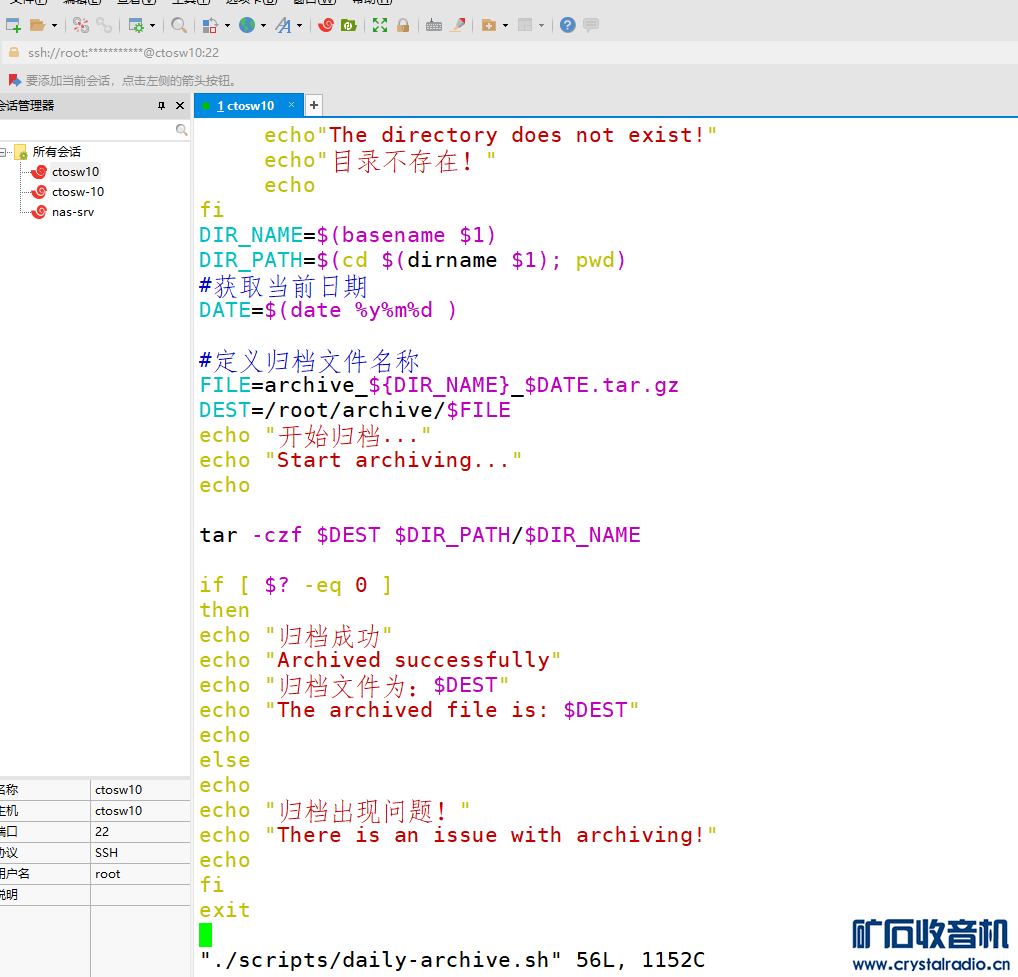Viewport: 1018px width, 977px height.
Task: Click the New Session toolbar icon
Action: coord(13,25)
